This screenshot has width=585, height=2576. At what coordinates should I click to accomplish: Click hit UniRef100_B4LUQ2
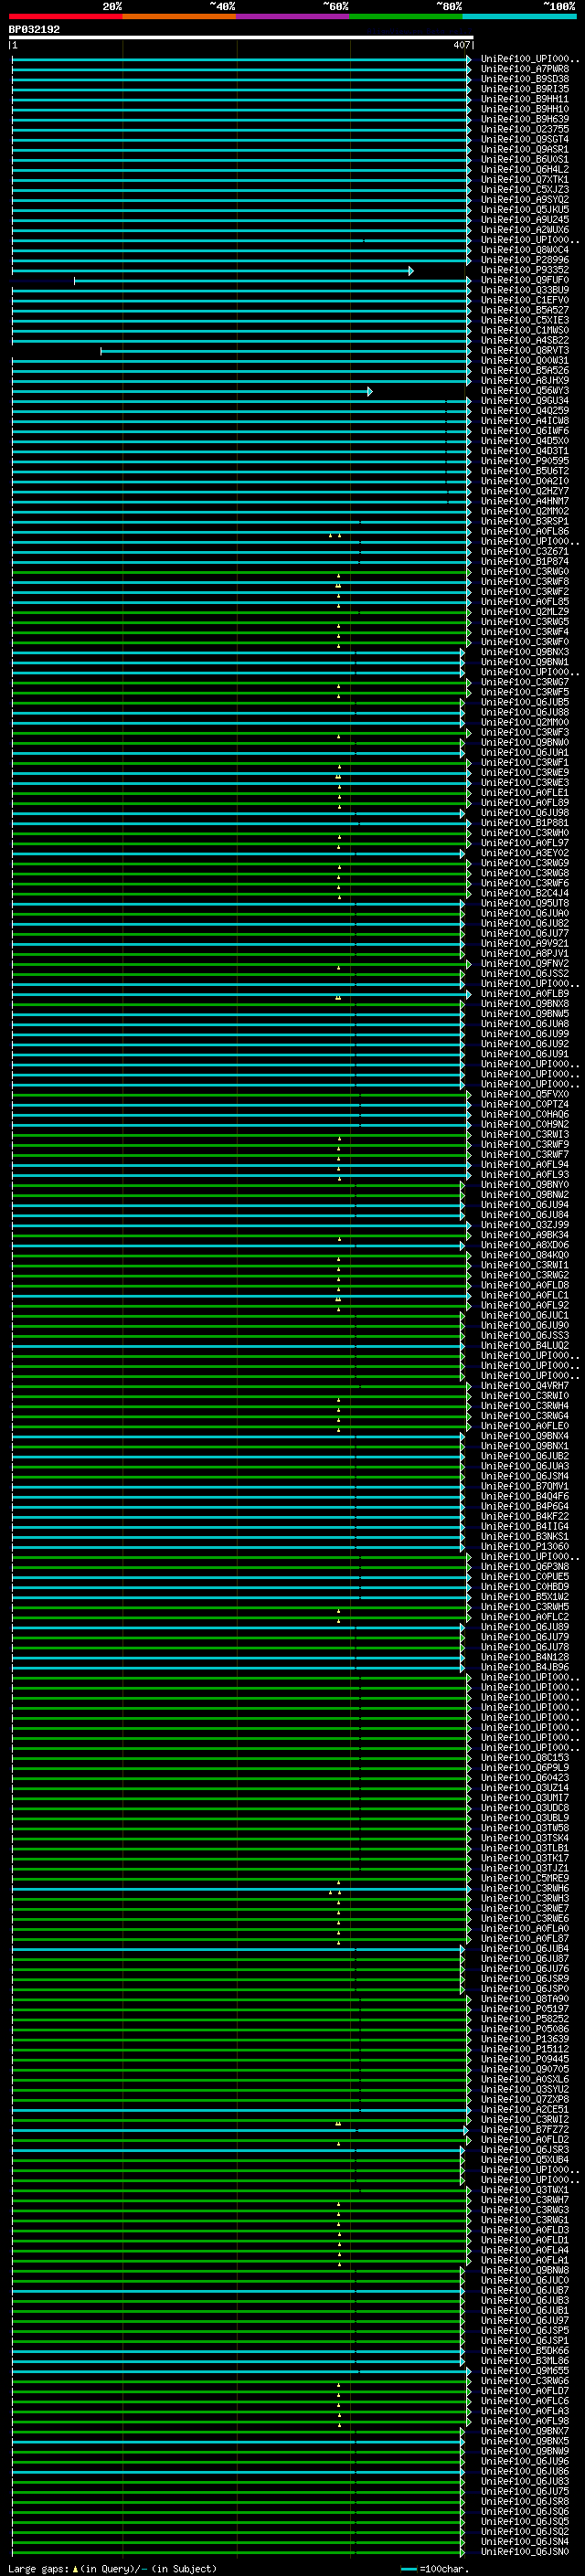click(x=525, y=1345)
